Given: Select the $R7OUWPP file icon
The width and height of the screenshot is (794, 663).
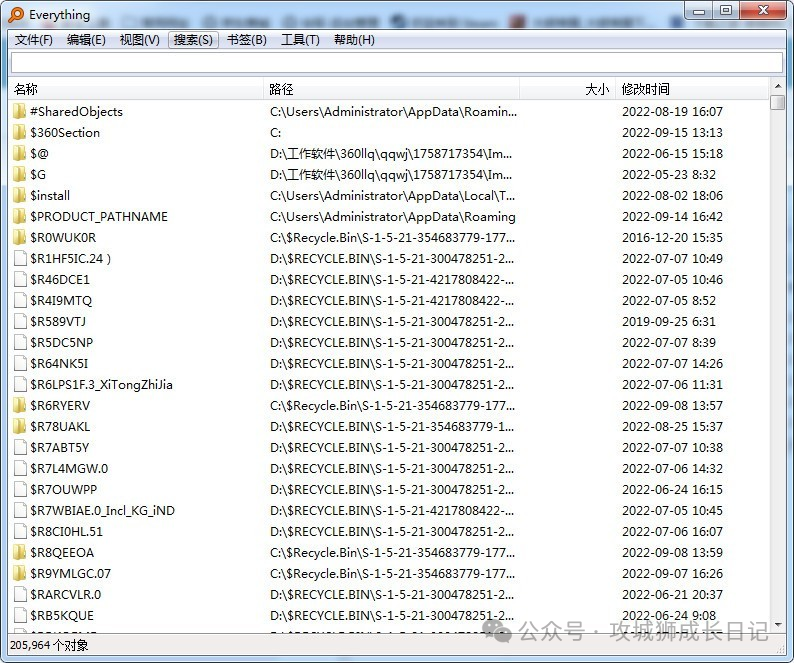Looking at the screenshot, I should point(20,490).
